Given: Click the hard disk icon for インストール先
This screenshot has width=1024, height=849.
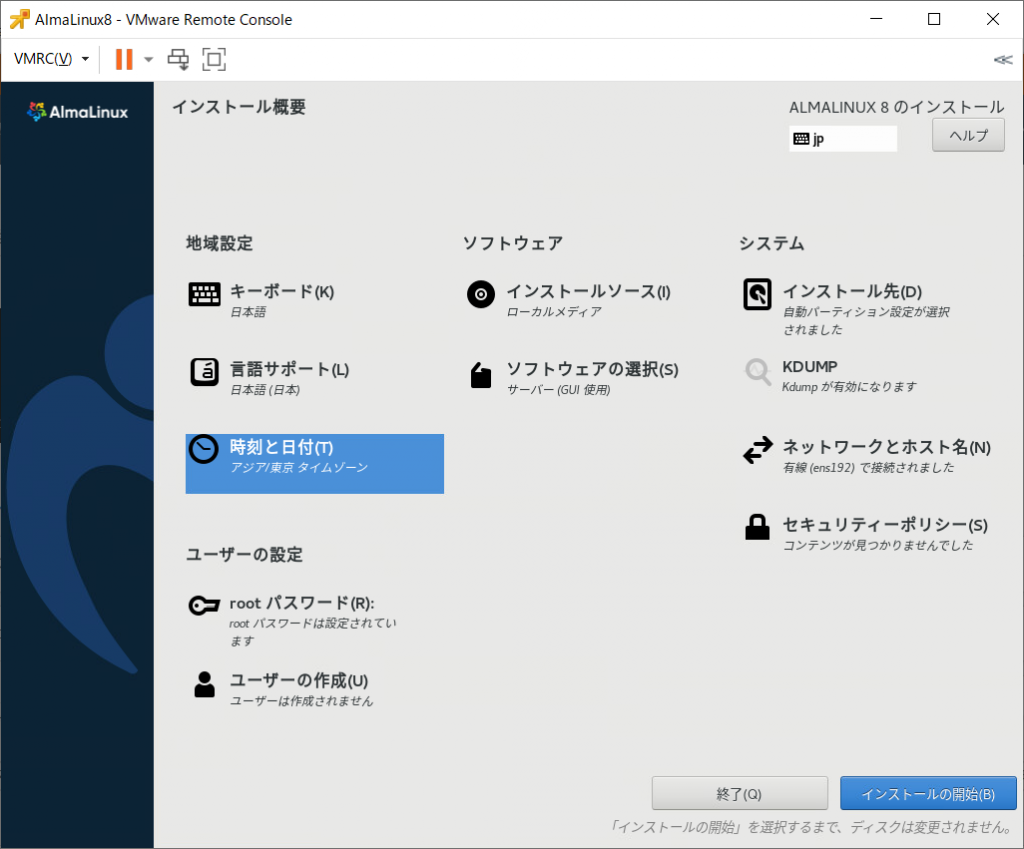Looking at the screenshot, I should pos(758,295).
